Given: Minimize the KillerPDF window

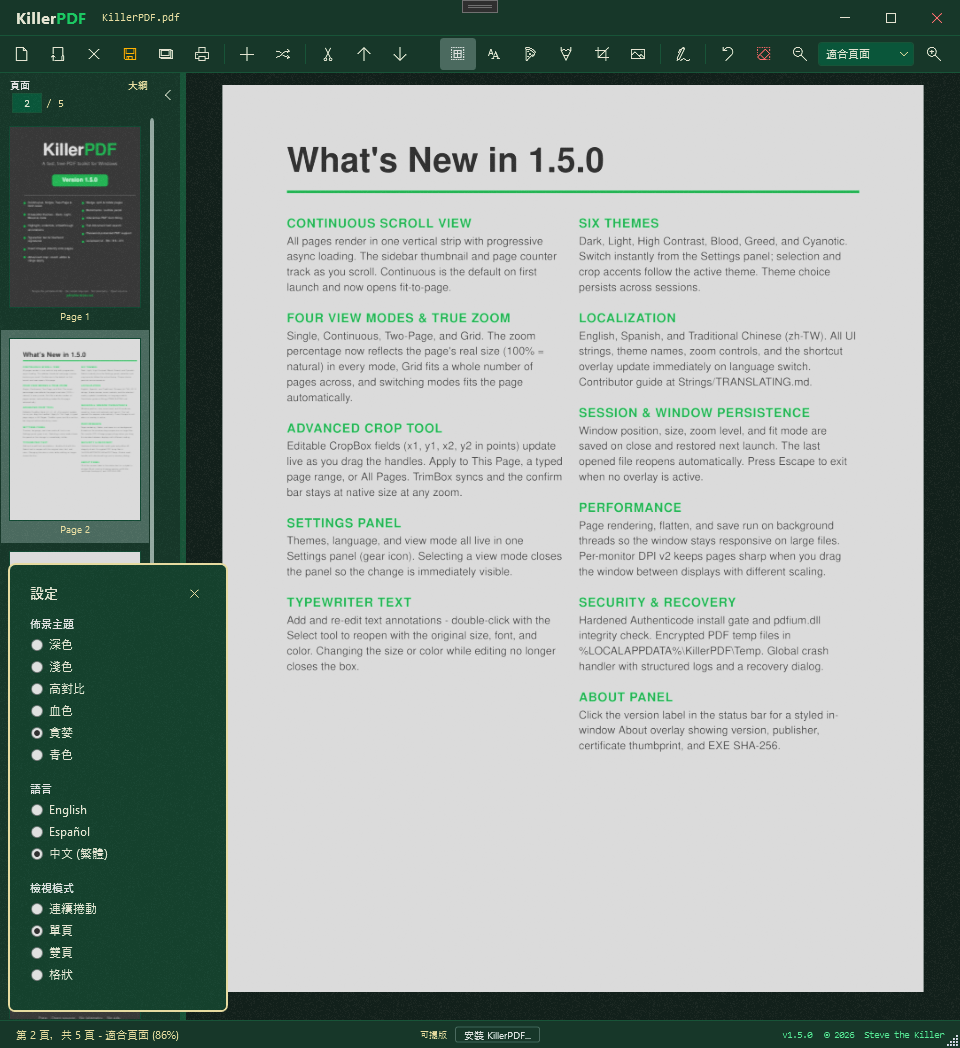Looking at the screenshot, I should click(x=845, y=18).
